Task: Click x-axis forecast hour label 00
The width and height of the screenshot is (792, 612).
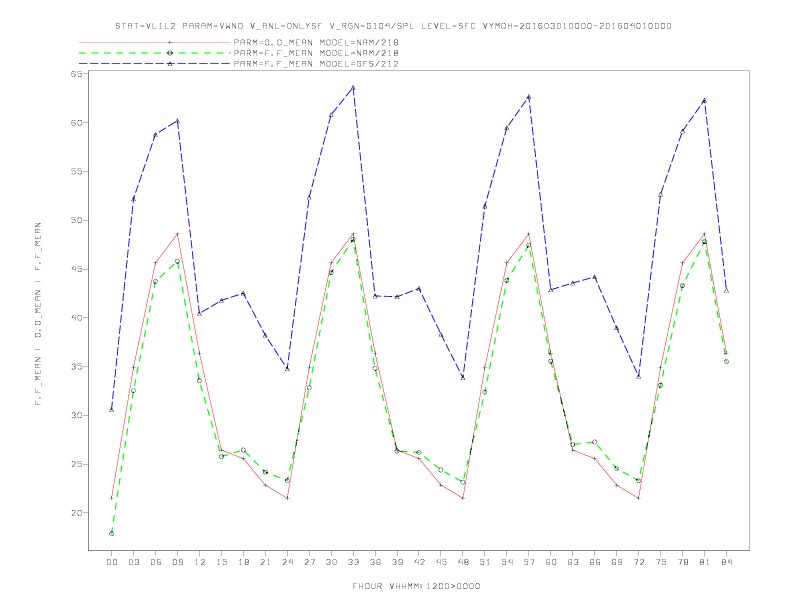Action: (112, 562)
